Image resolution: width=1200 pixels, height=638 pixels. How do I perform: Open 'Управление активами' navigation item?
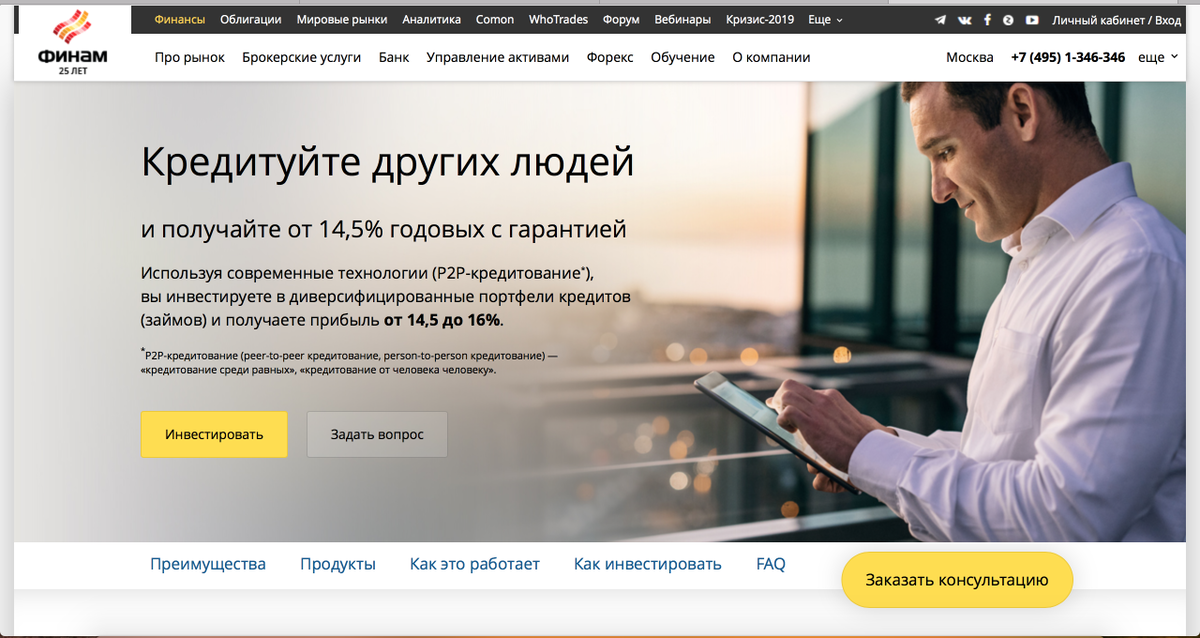pos(498,57)
